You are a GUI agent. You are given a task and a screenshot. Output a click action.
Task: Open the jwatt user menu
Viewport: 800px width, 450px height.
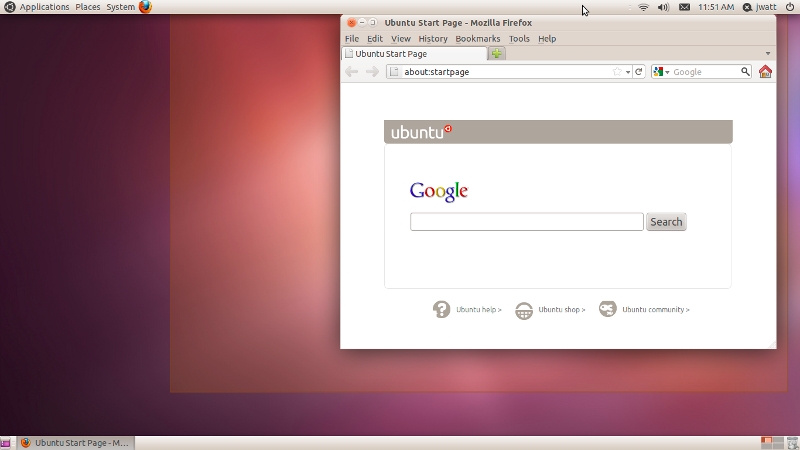[760, 7]
